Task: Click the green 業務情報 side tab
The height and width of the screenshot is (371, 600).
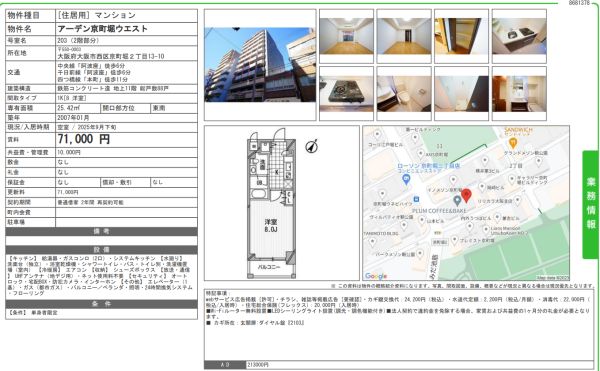Action: (x=590, y=205)
